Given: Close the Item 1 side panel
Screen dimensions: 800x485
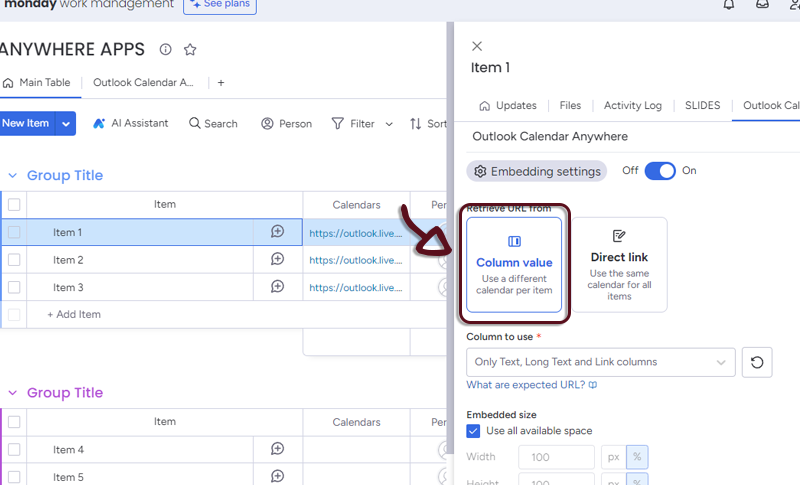Looking at the screenshot, I should pyautogui.click(x=477, y=46).
